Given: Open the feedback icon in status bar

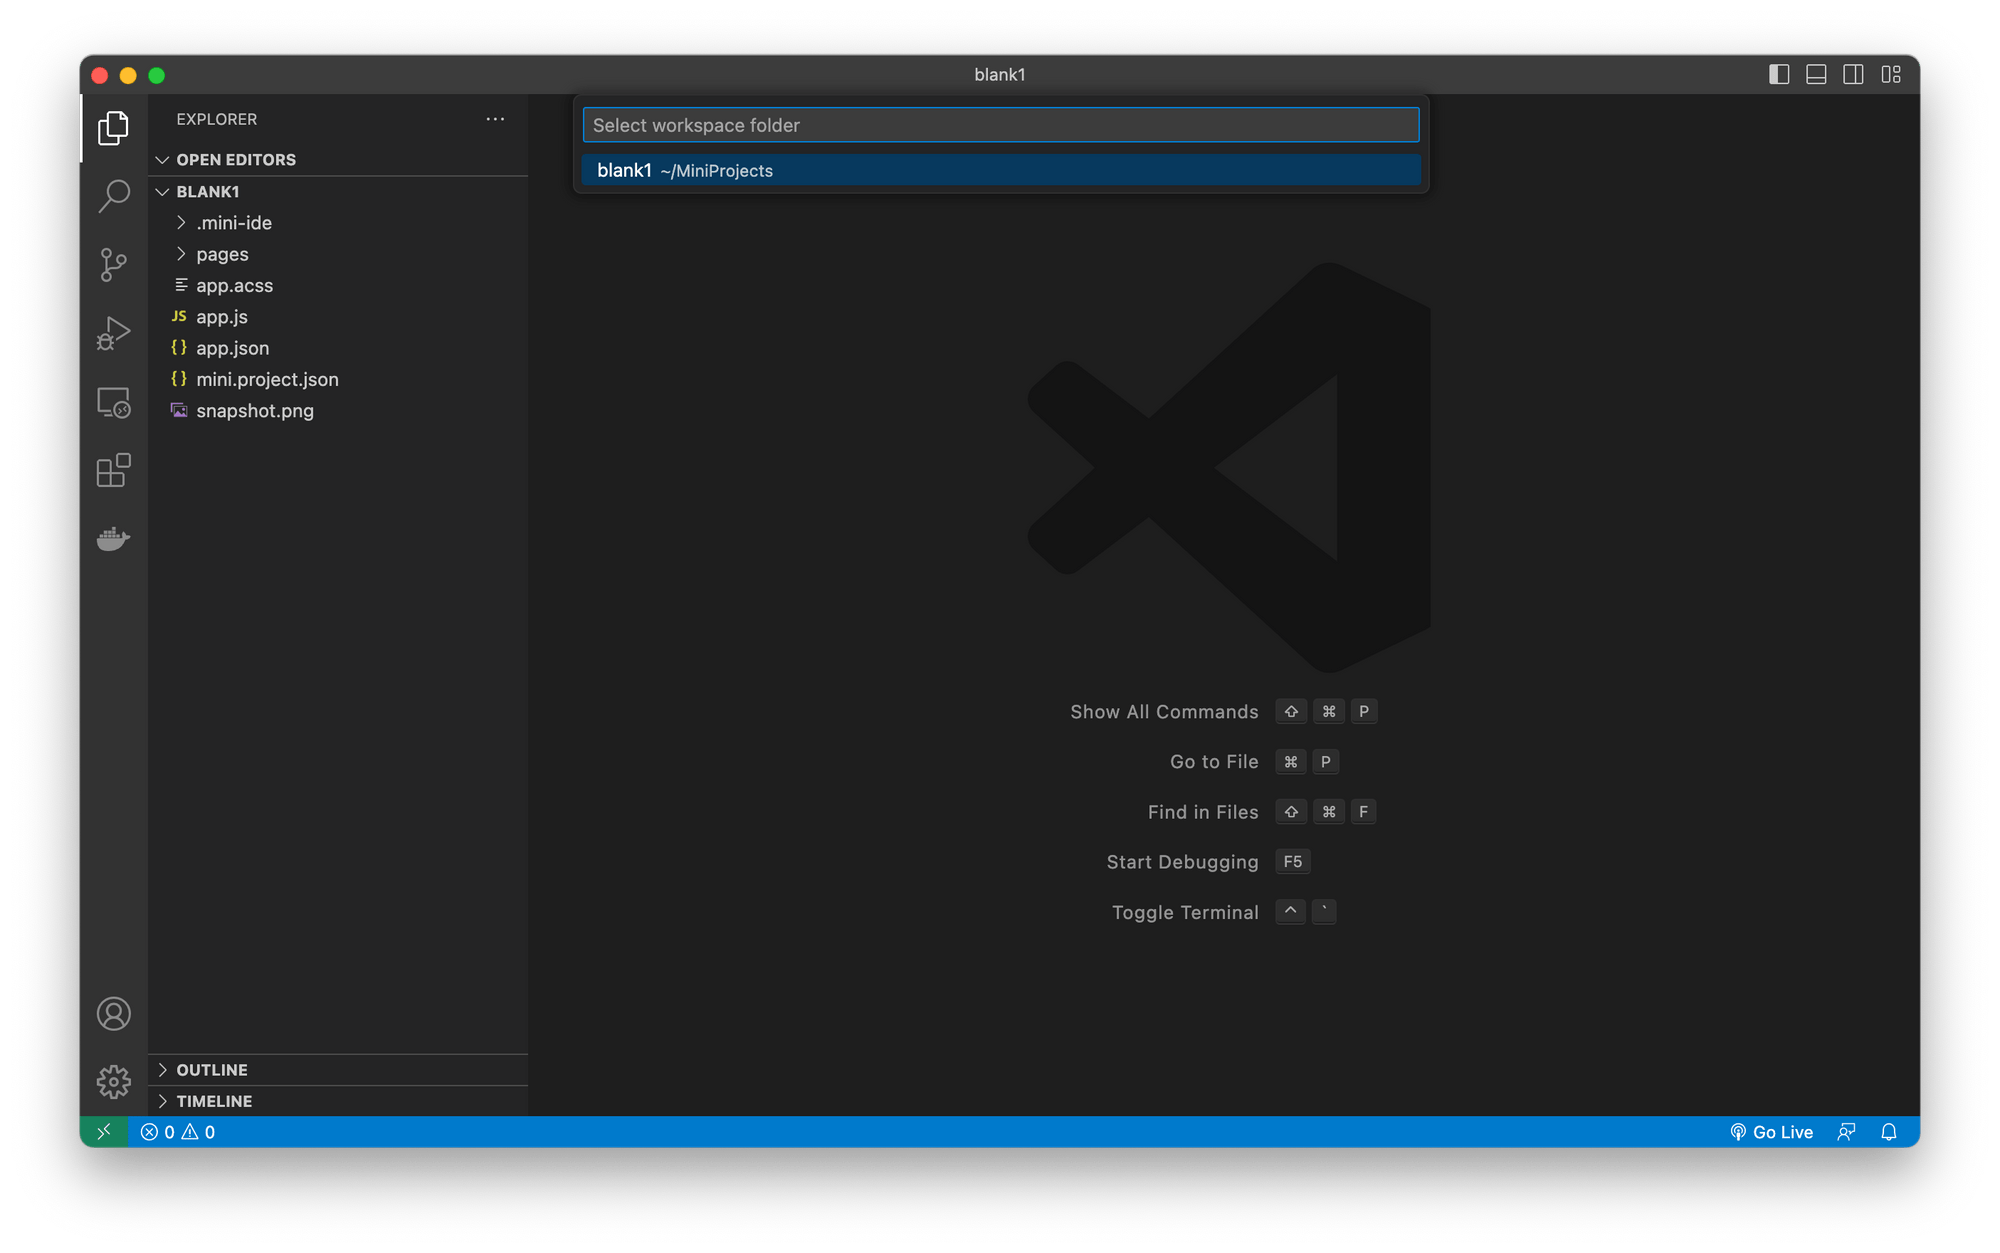Looking at the screenshot, I should tap(1847, 1132).
